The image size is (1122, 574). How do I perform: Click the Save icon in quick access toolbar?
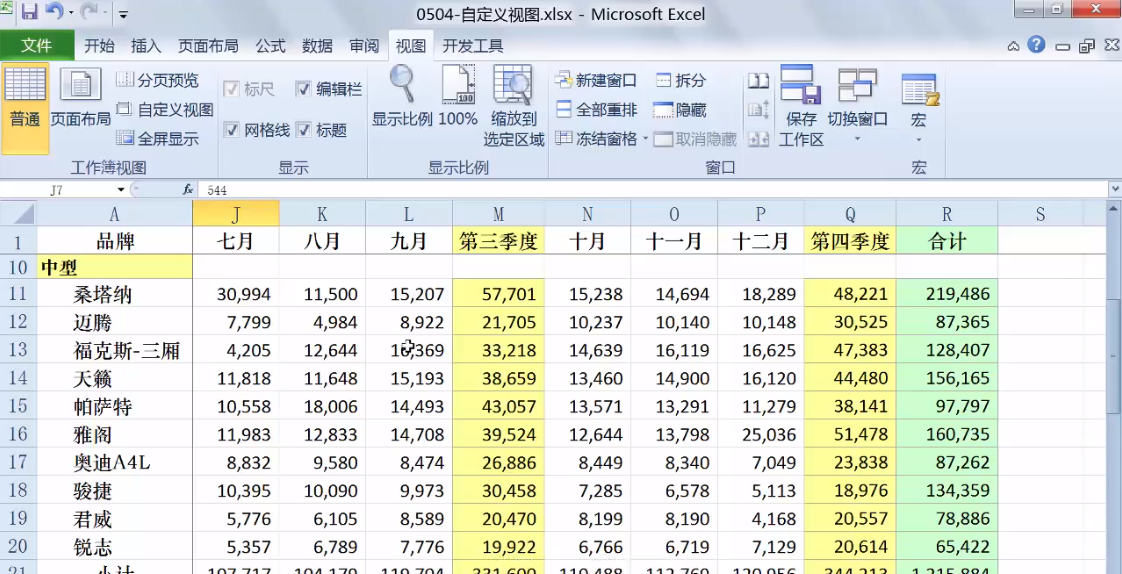tap(29, 12)
